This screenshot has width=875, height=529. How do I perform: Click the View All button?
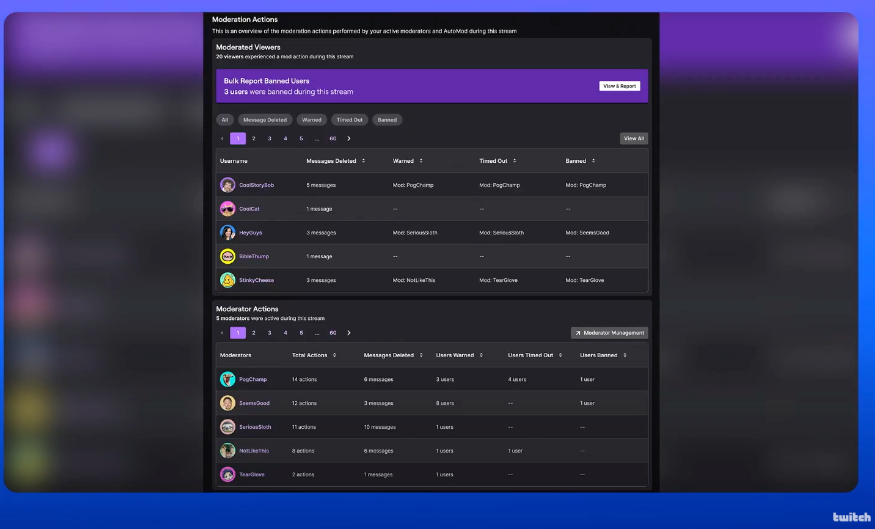point(633,138)
